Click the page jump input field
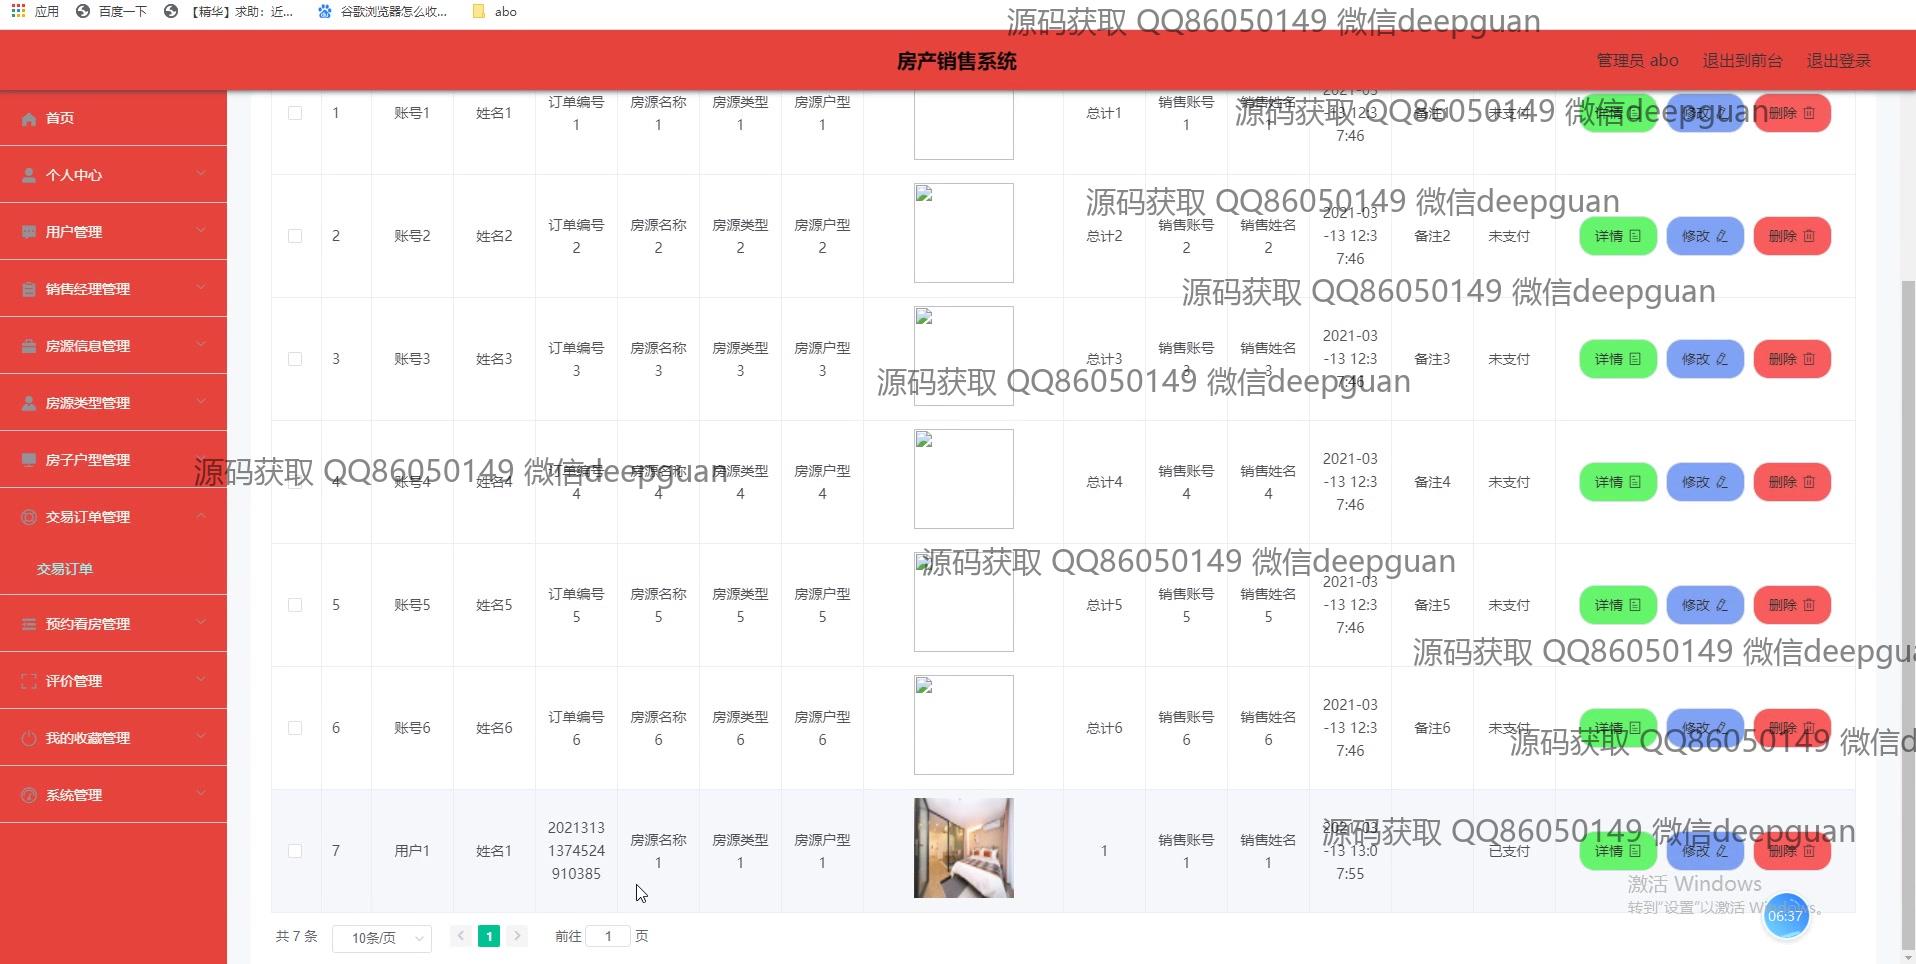This screenshot has height=964, width=1916. 608,936
